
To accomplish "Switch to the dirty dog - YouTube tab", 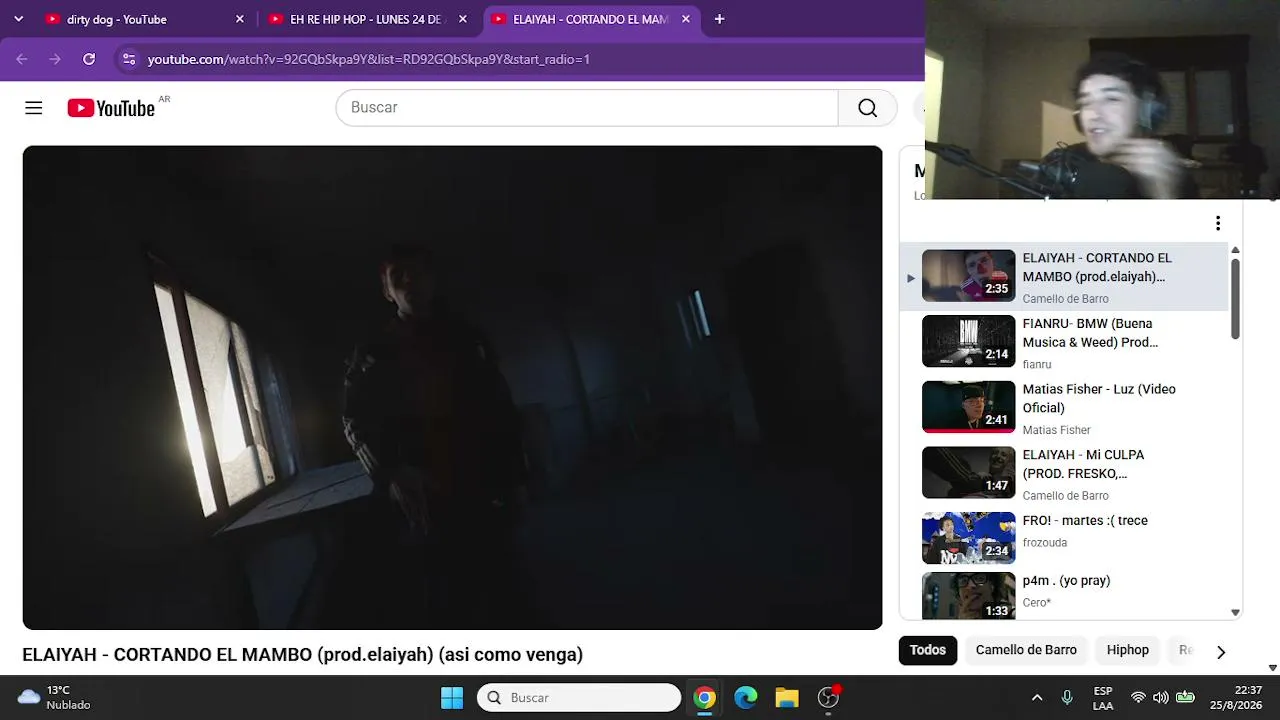I will [146, 19].
